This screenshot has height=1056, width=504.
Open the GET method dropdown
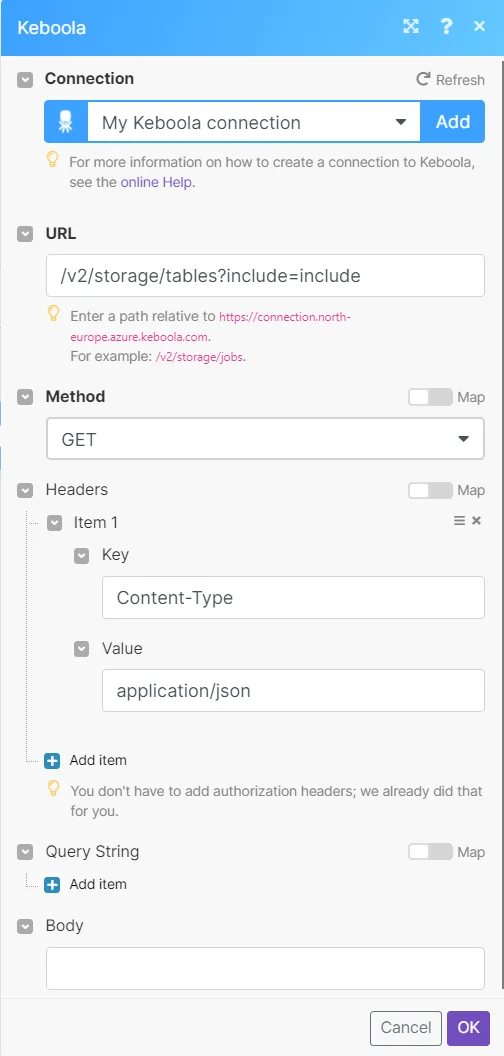(265, 439)
